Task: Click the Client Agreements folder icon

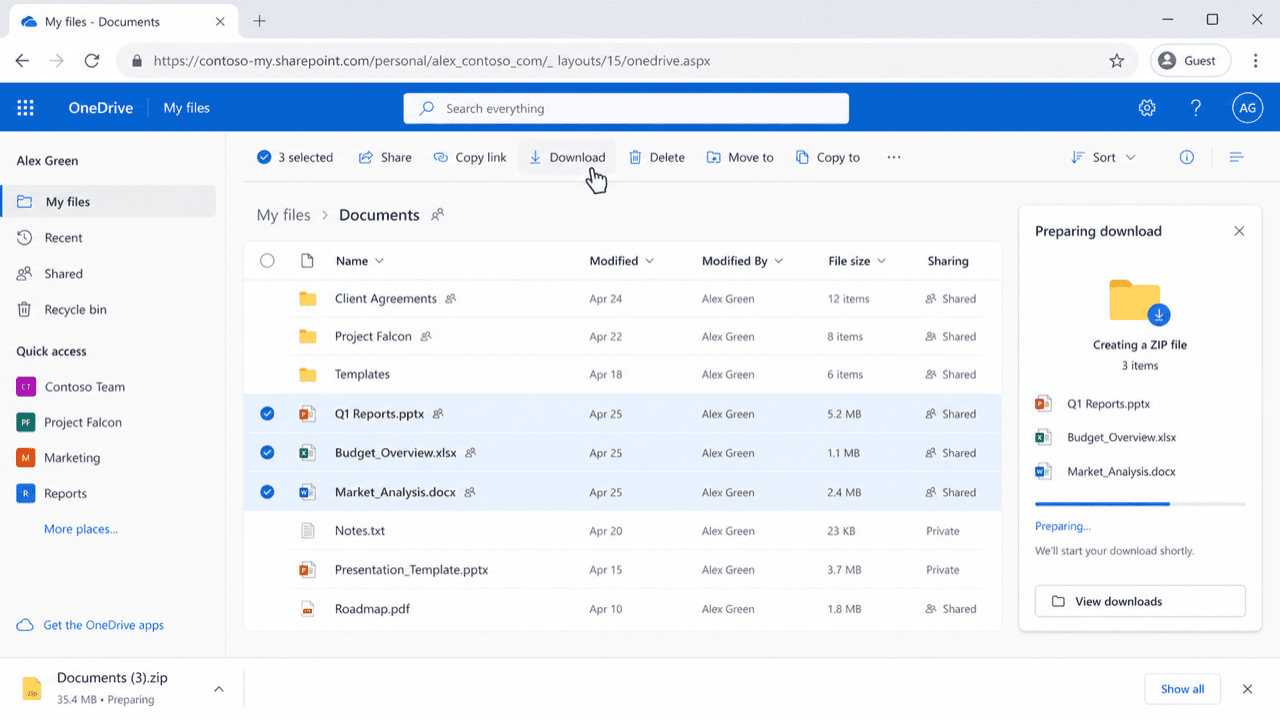Action: (308, 298)
